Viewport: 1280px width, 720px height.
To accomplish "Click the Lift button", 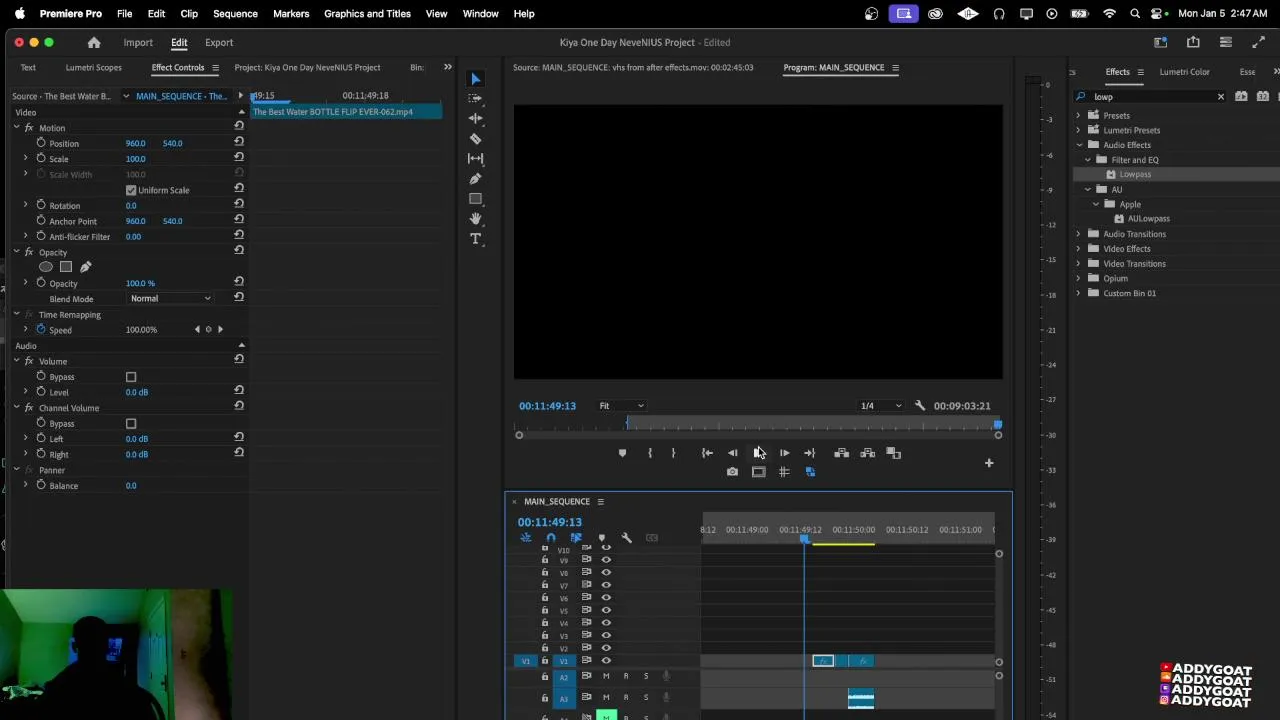I will click(x=841, y=453).
